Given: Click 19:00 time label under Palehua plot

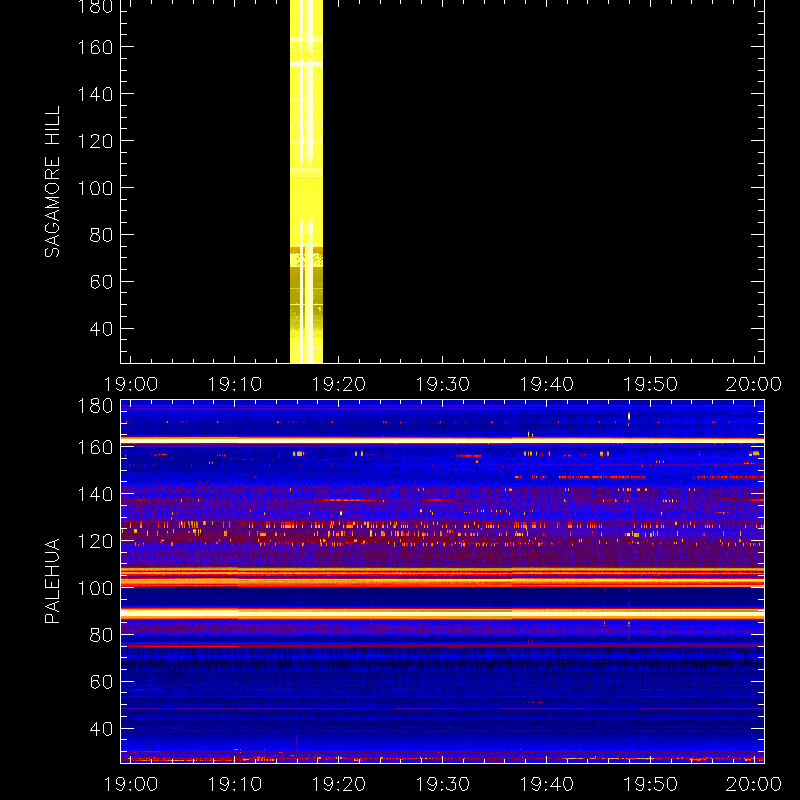Looking at the screenshot, I should 131,784.
